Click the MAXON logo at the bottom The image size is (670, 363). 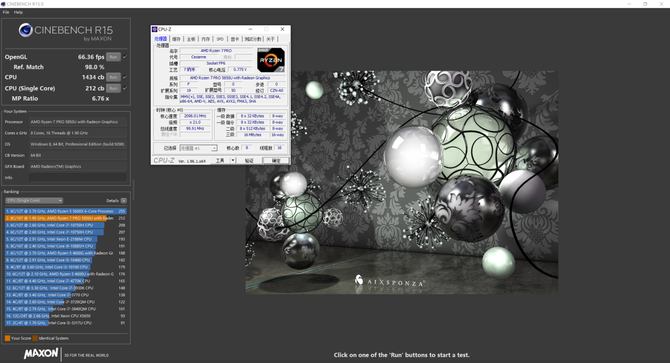(41, 354)
